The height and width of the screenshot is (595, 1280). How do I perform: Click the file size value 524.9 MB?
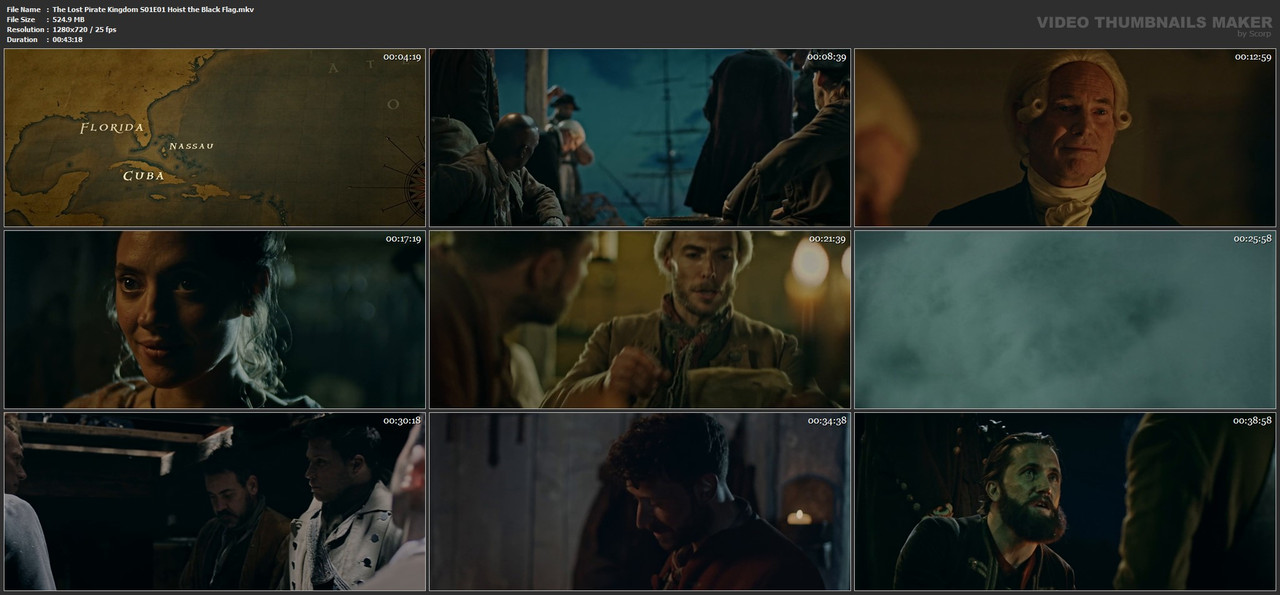(68, 19)
